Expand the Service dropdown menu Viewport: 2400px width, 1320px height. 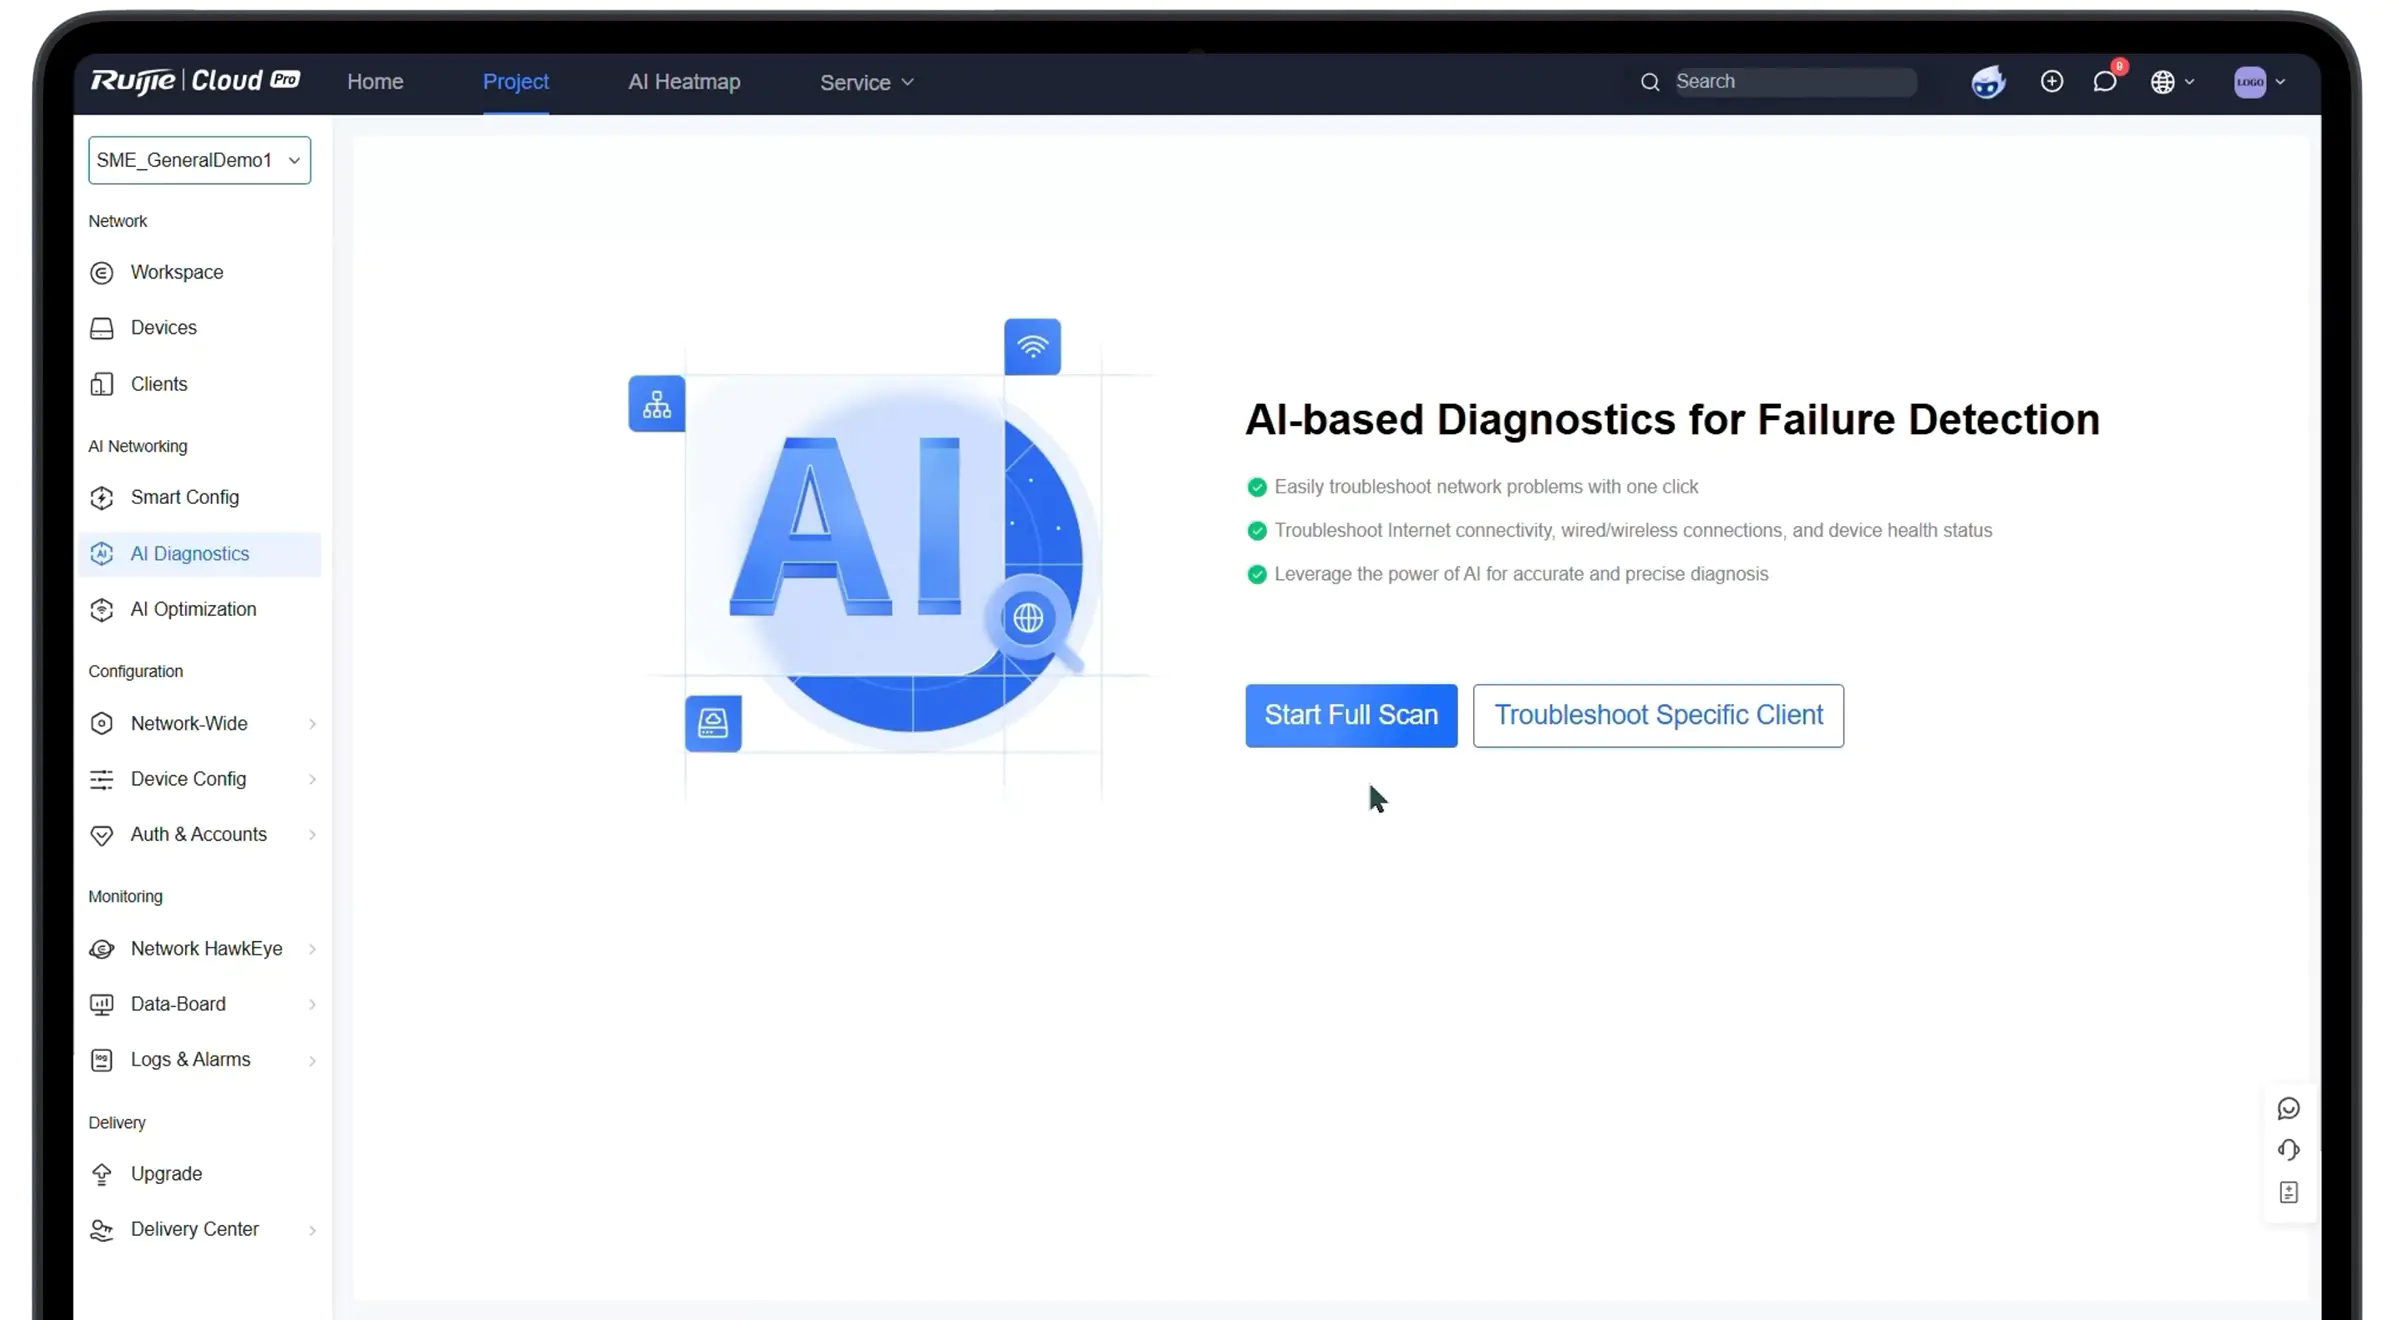(x=867, y=82)
